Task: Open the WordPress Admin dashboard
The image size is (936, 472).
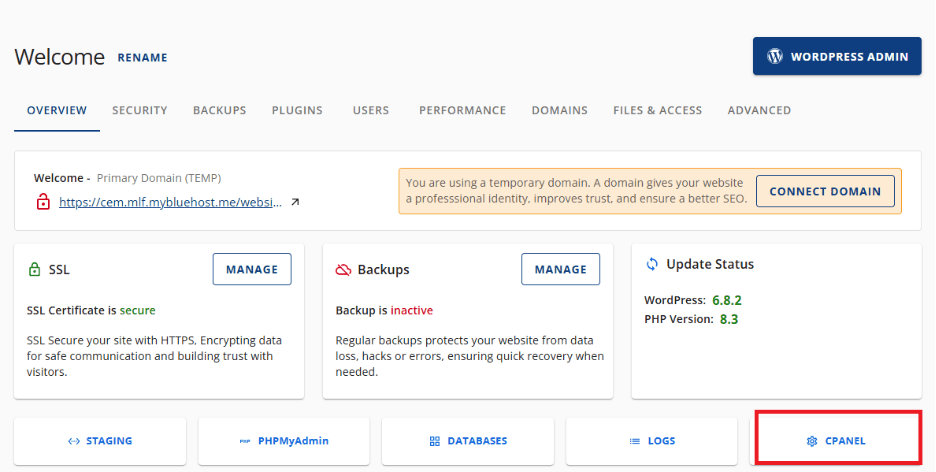Action: tap(837, 57)
